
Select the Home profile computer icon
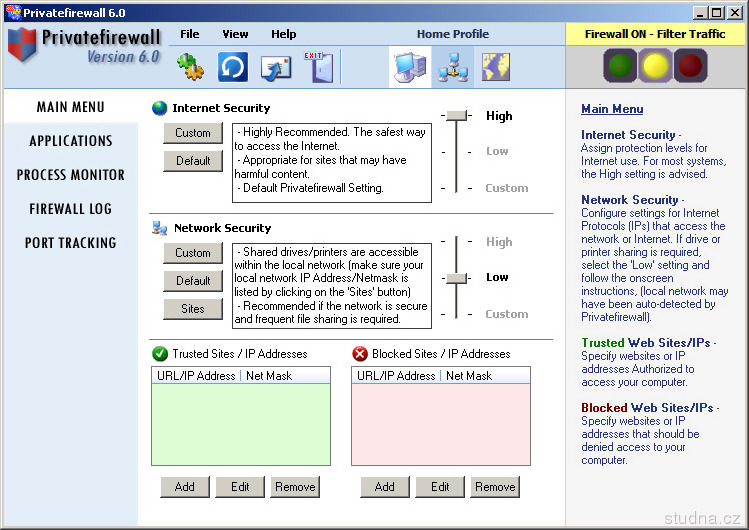point(410,67)
